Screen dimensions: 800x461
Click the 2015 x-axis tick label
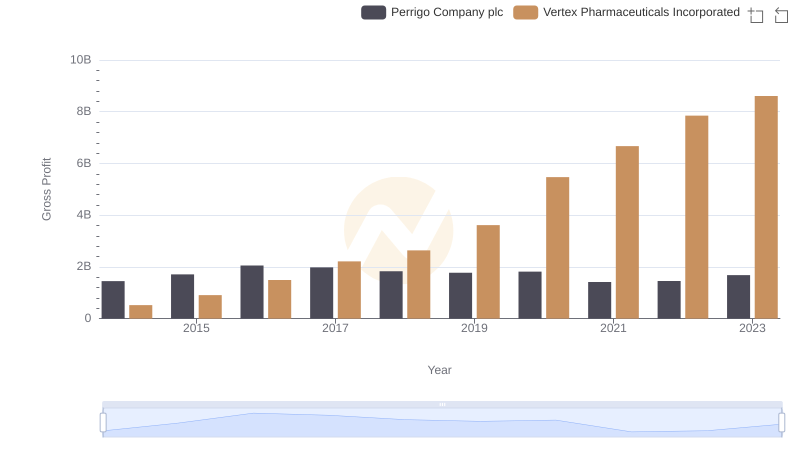(x=196, y=328)
